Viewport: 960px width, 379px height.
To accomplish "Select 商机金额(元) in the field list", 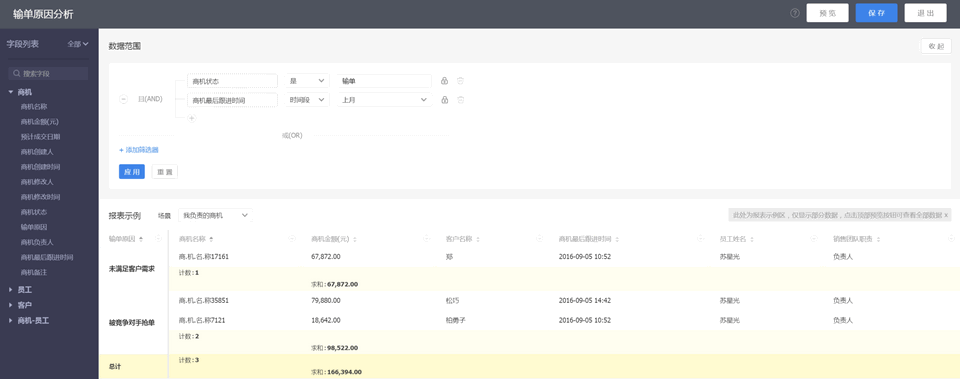I will (39, 122).
